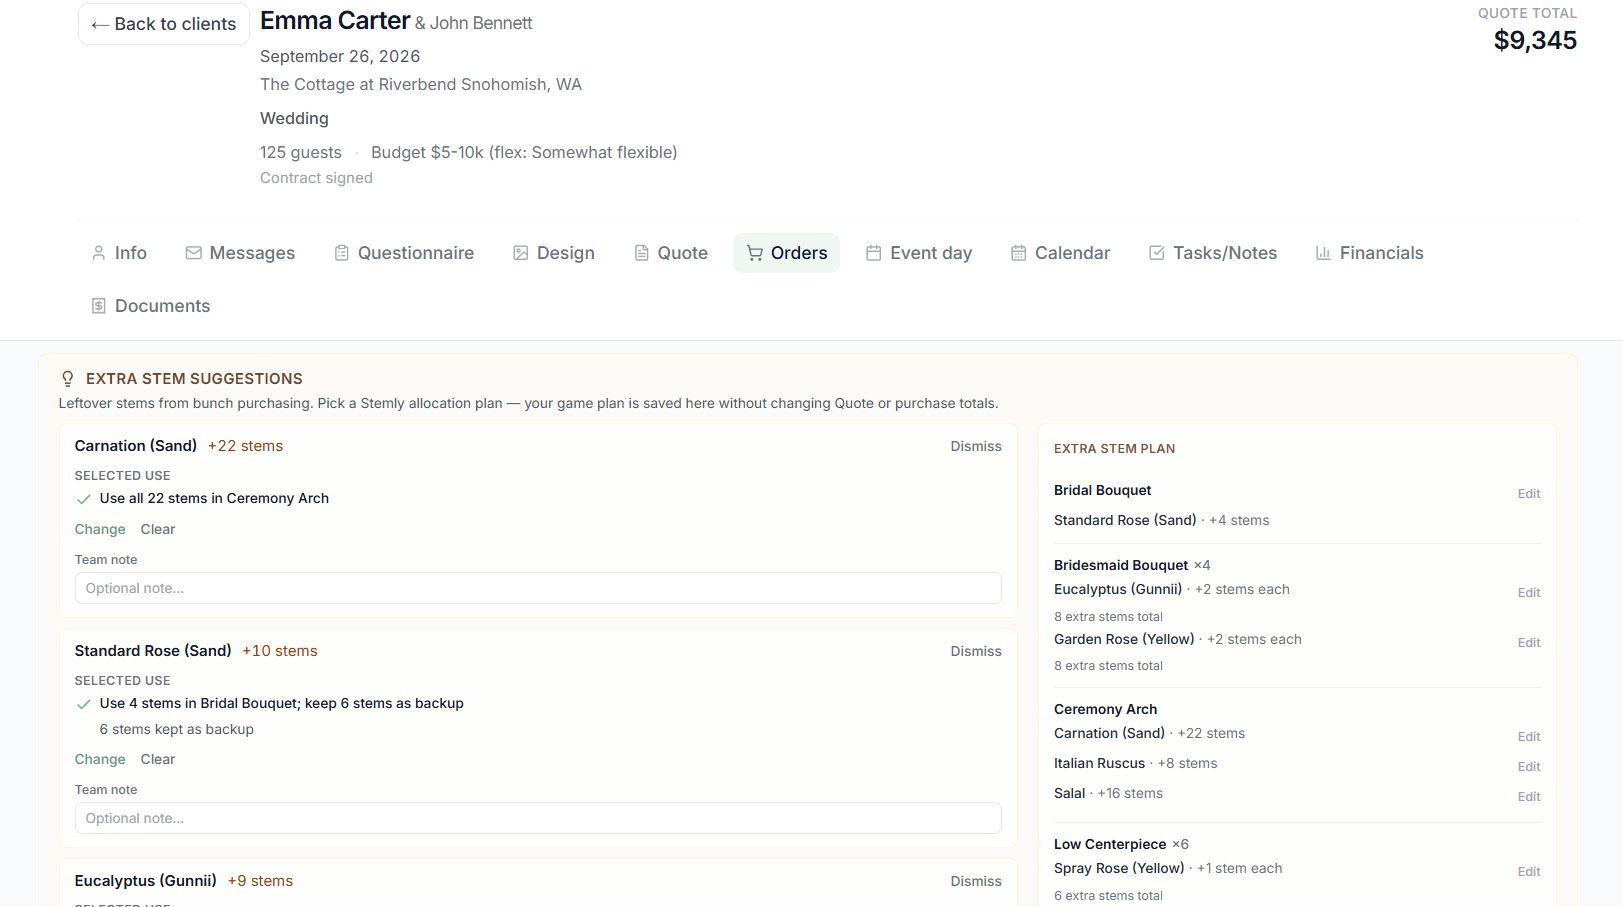Click the Messages envelope icon
The image size is (1623, 907).
194,253
